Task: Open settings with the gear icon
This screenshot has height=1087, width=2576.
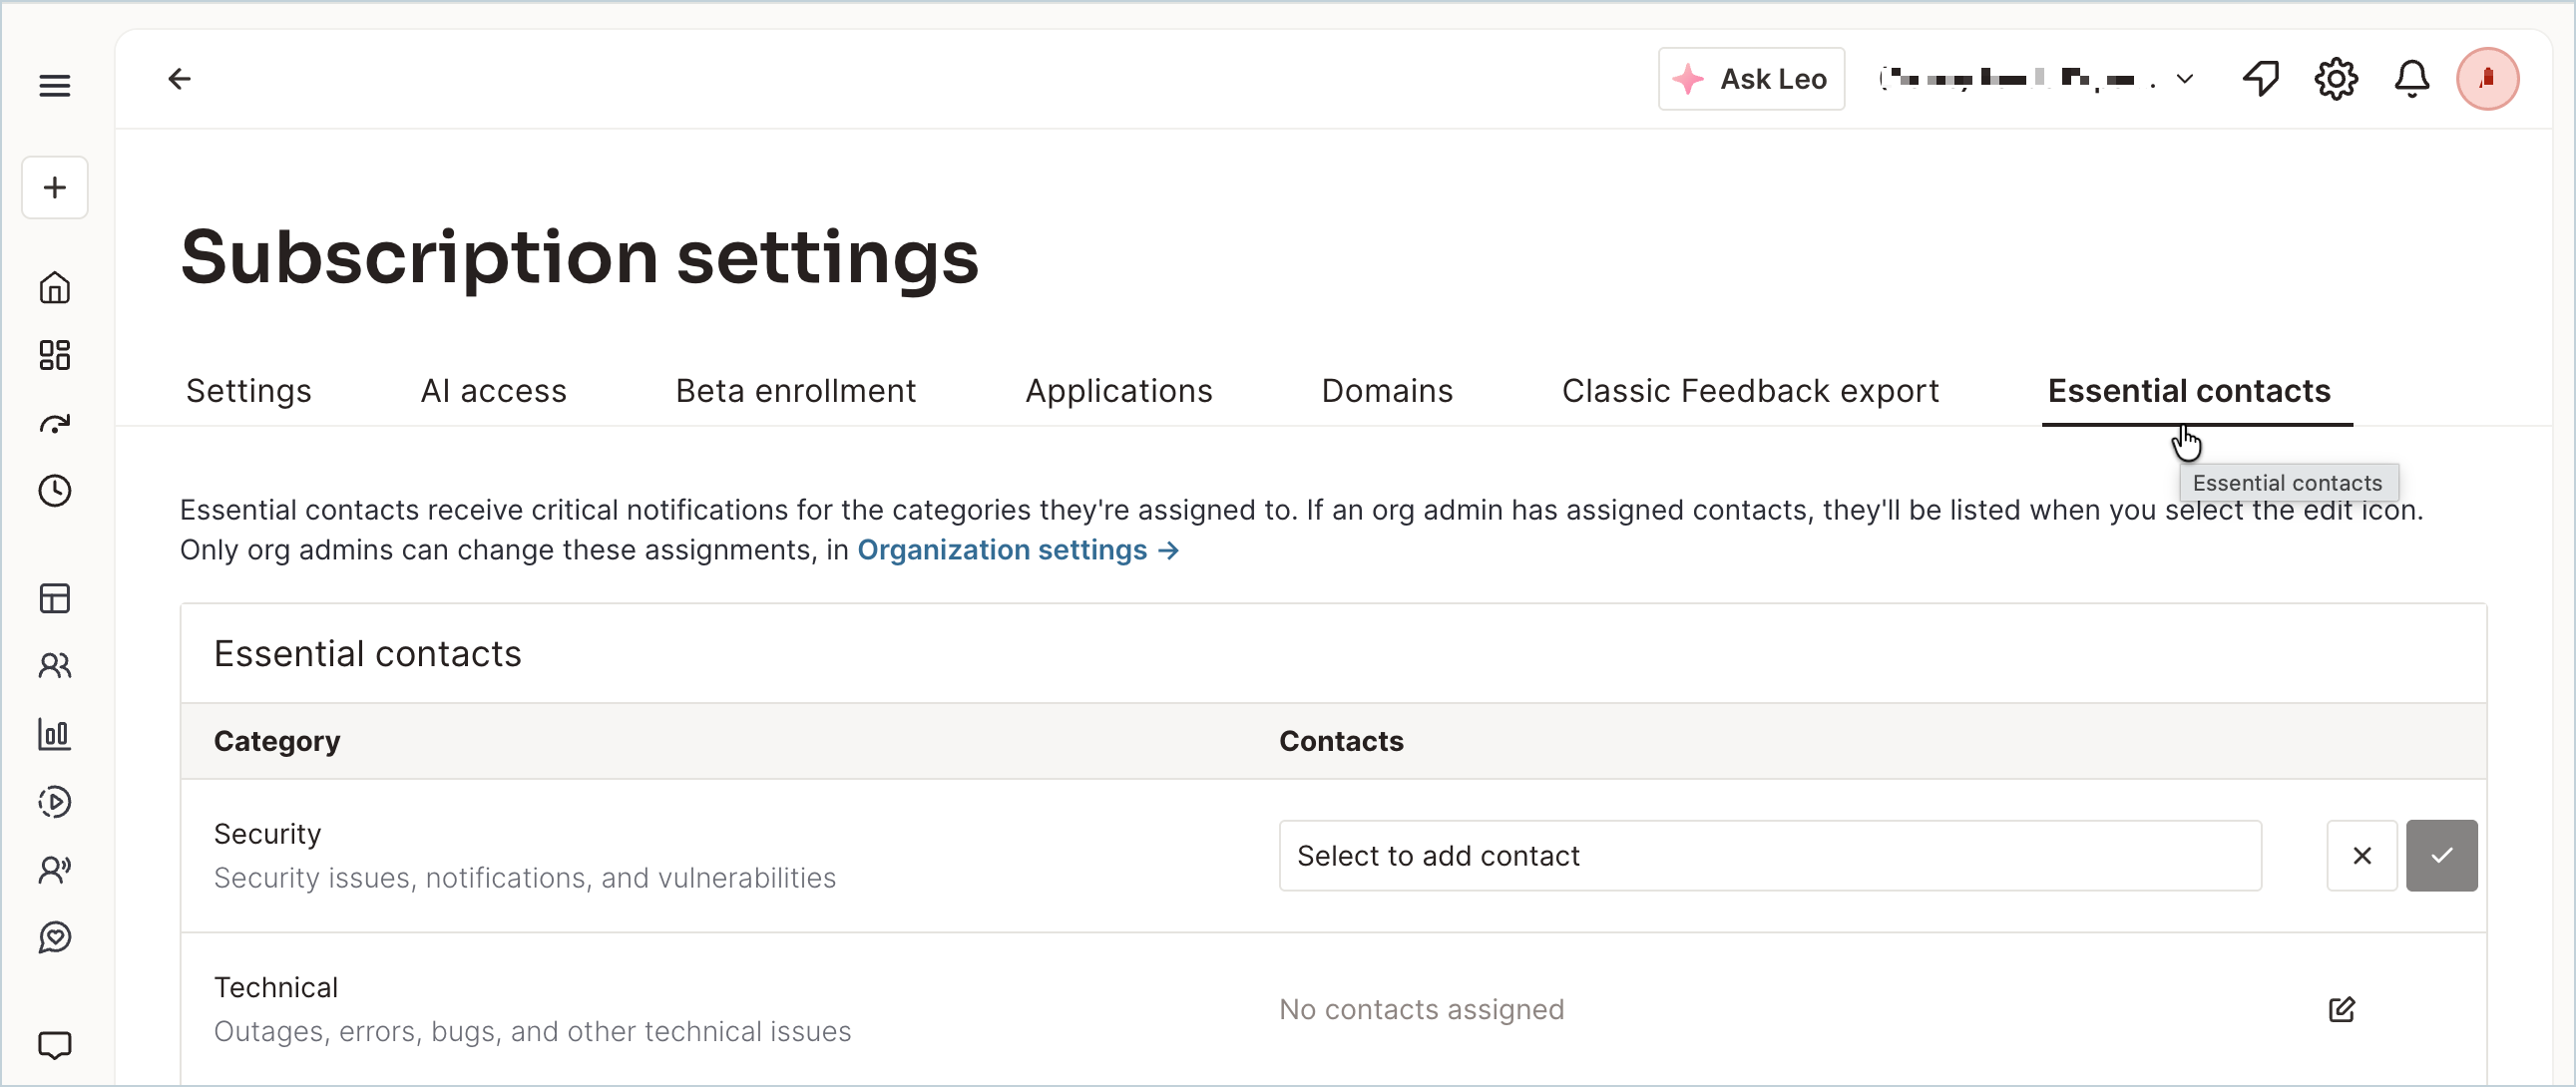Action: [x=2335, y=79]
